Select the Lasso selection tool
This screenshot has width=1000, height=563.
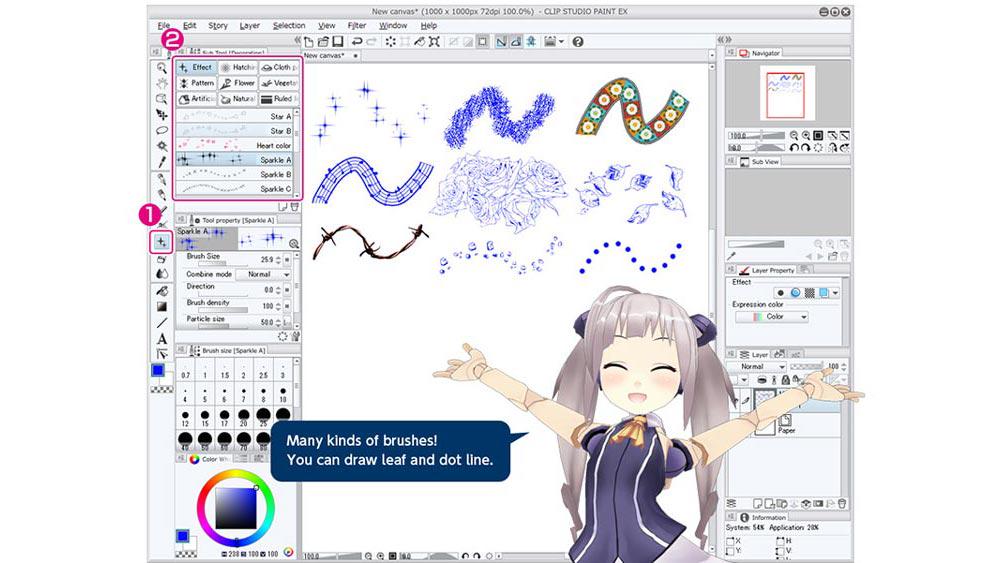pyautogui.click(x=162, y=130)
